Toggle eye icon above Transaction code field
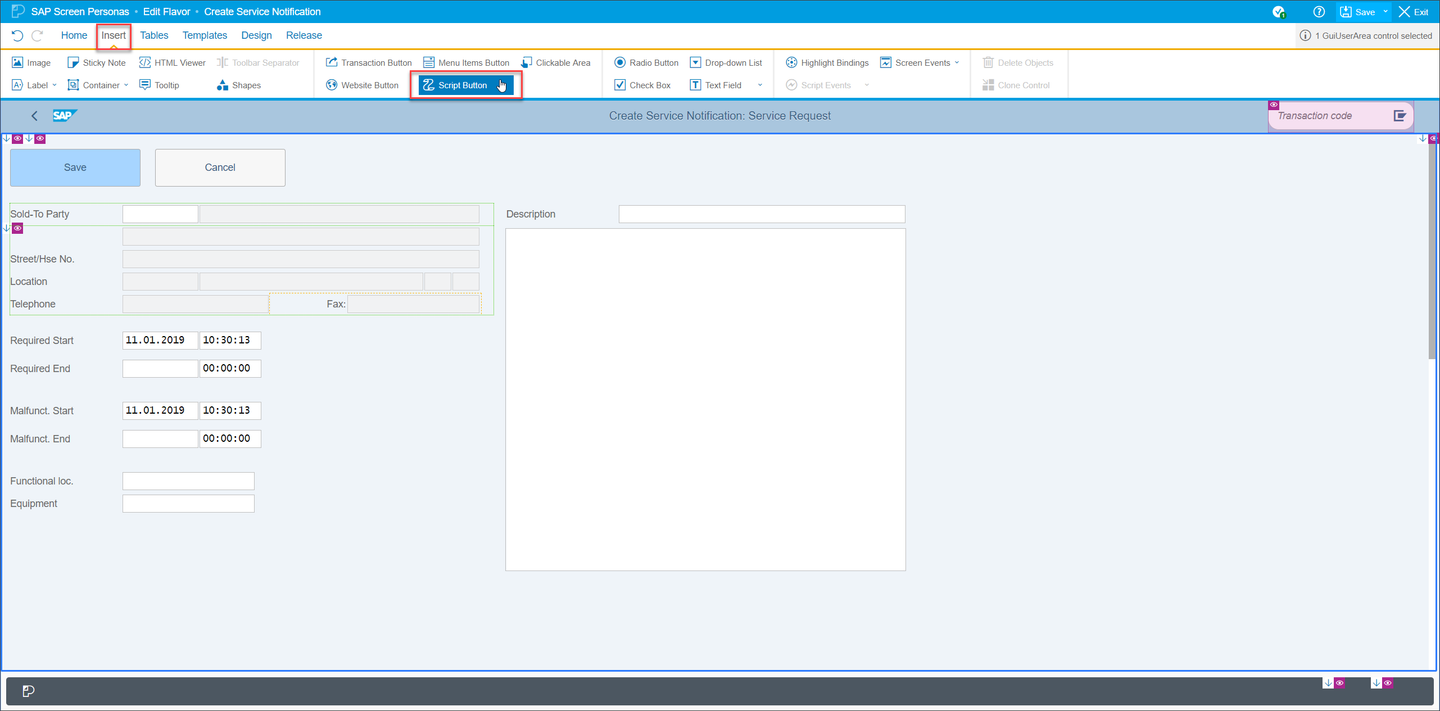 point(1274,104)
